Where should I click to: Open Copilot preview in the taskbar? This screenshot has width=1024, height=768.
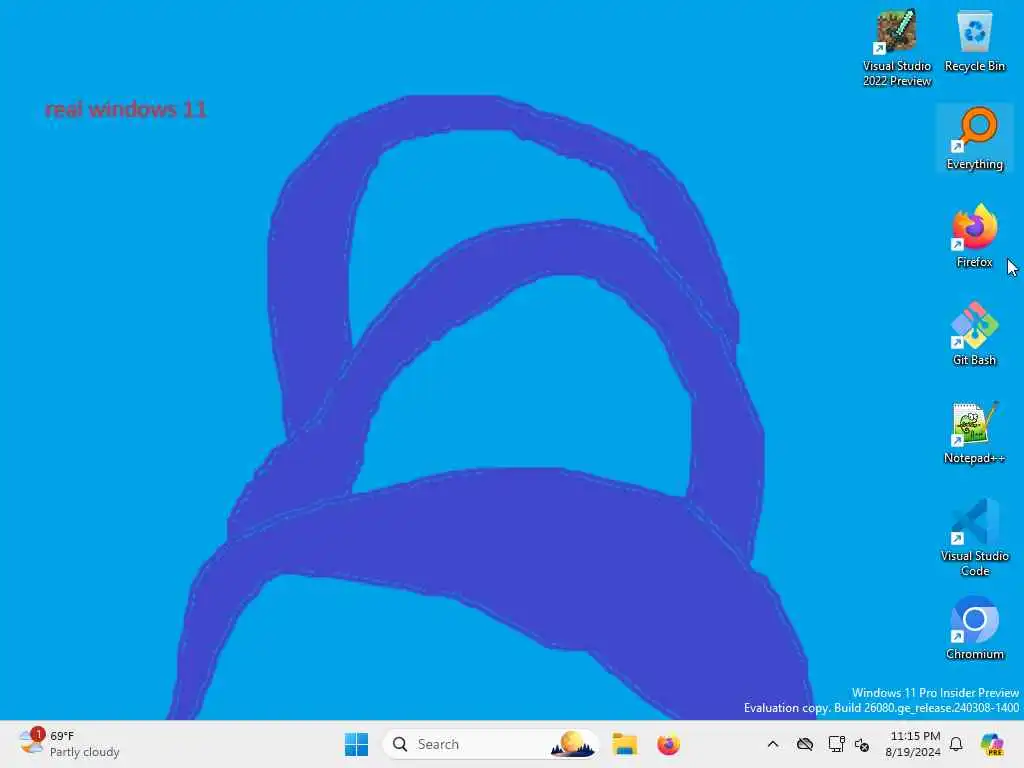992,744
